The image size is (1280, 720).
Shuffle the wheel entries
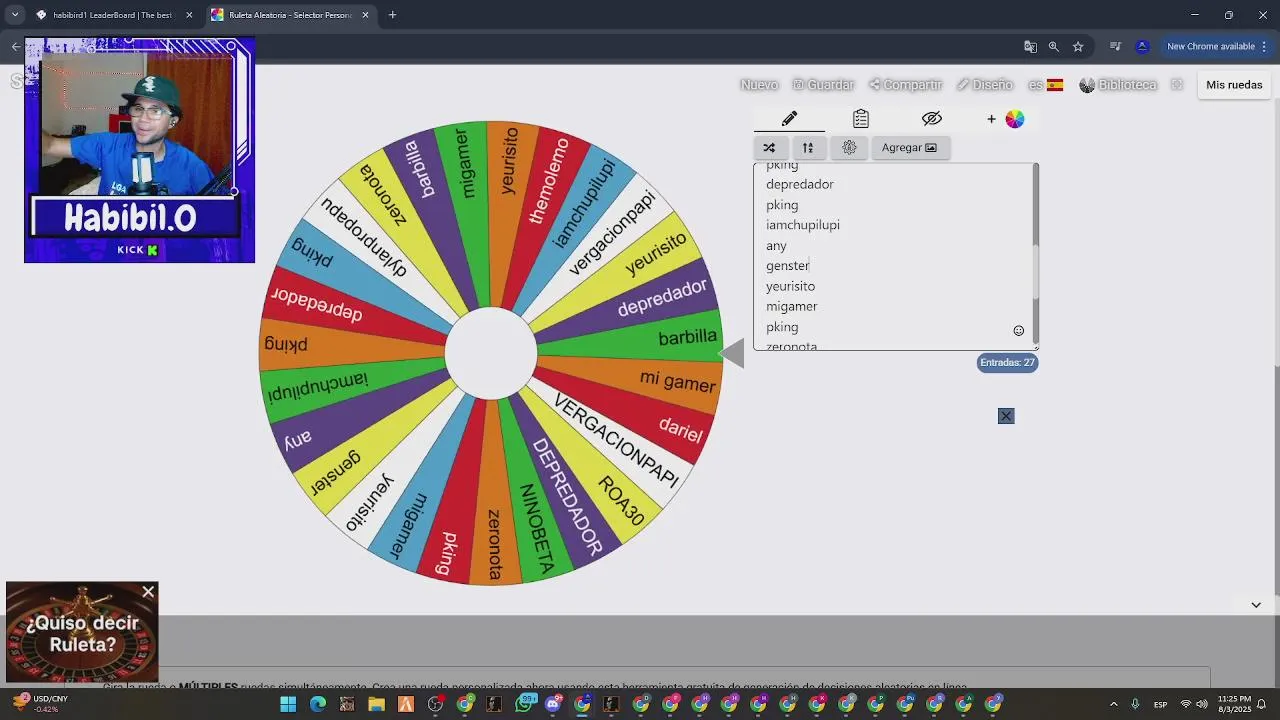769,147
